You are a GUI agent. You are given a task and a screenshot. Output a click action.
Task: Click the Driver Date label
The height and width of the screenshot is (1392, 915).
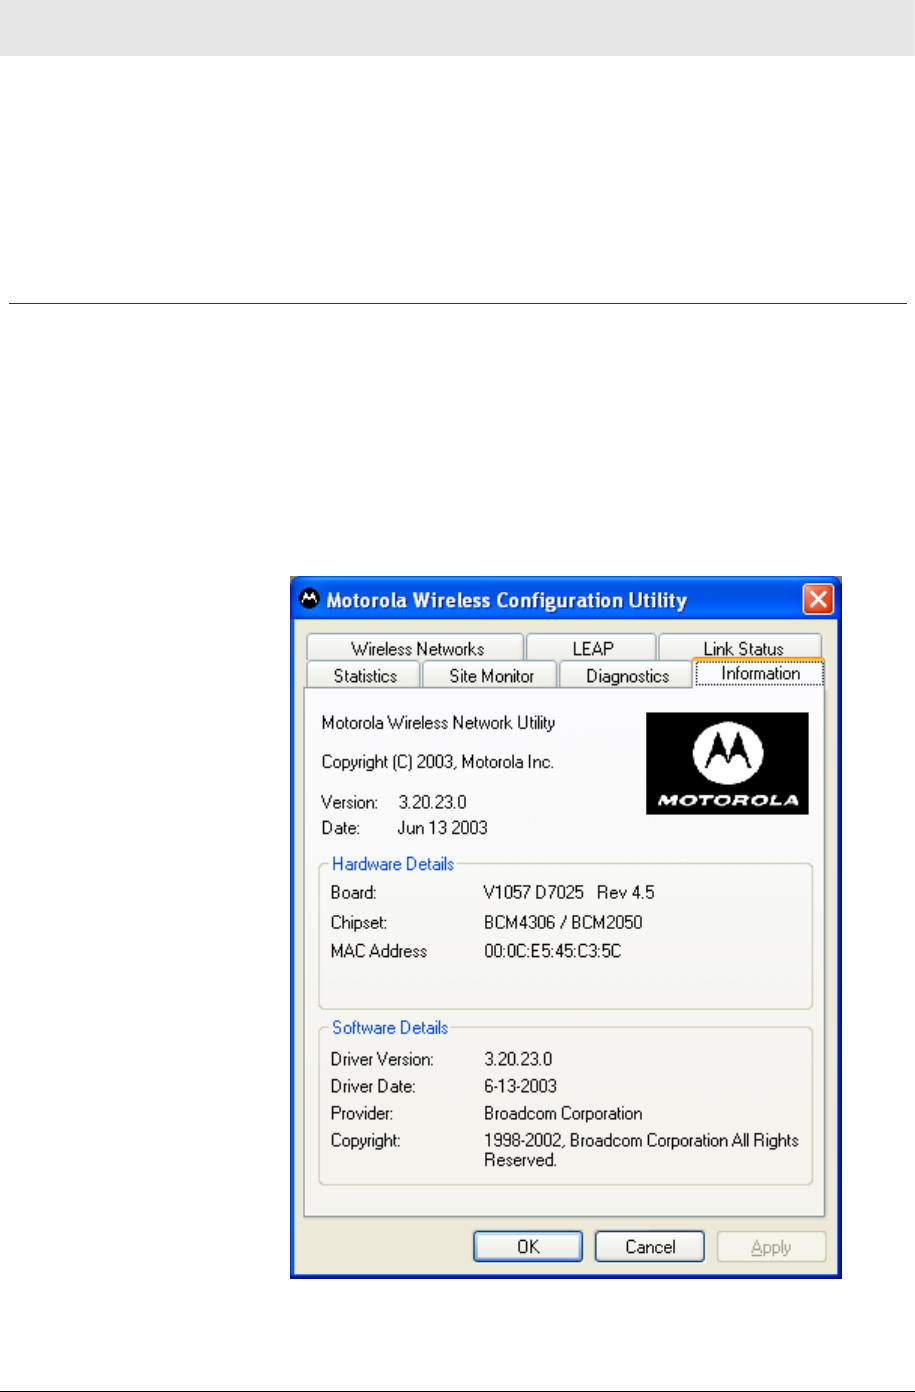point(373,1086)
